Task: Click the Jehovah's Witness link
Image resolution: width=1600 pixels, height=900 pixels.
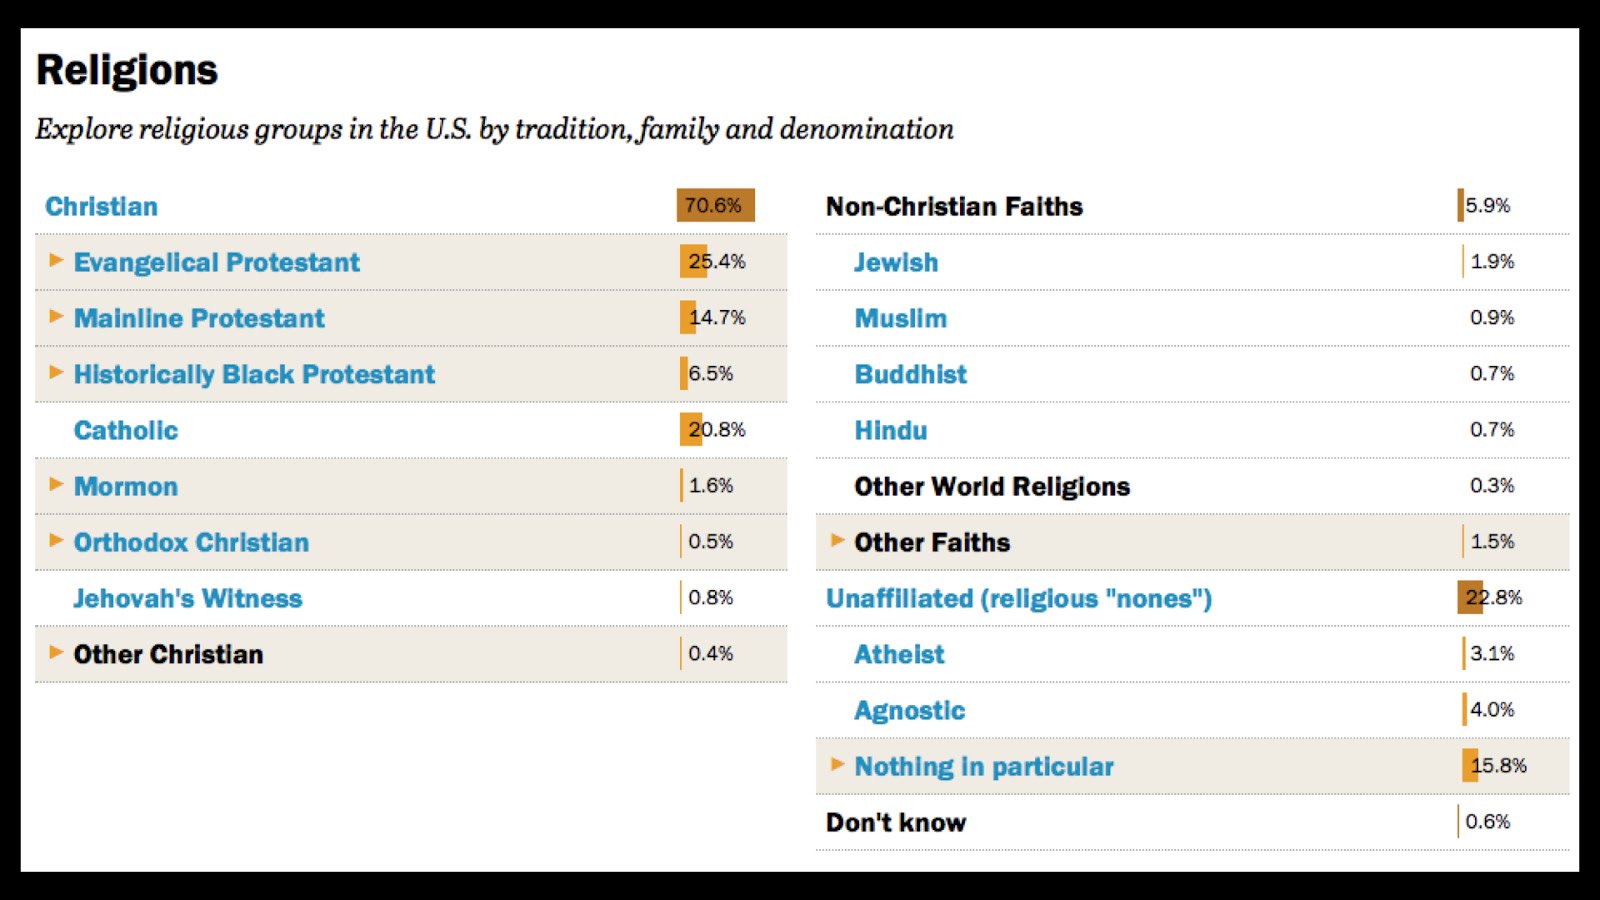Action: [188, 599]
